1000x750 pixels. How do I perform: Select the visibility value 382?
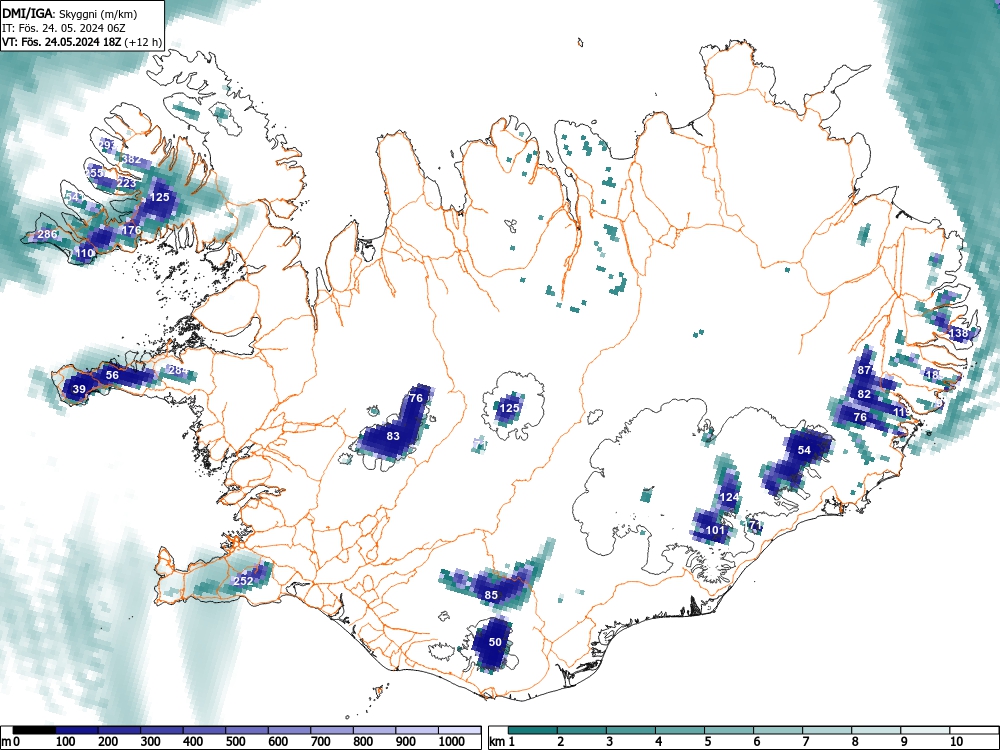coord(131,159)
